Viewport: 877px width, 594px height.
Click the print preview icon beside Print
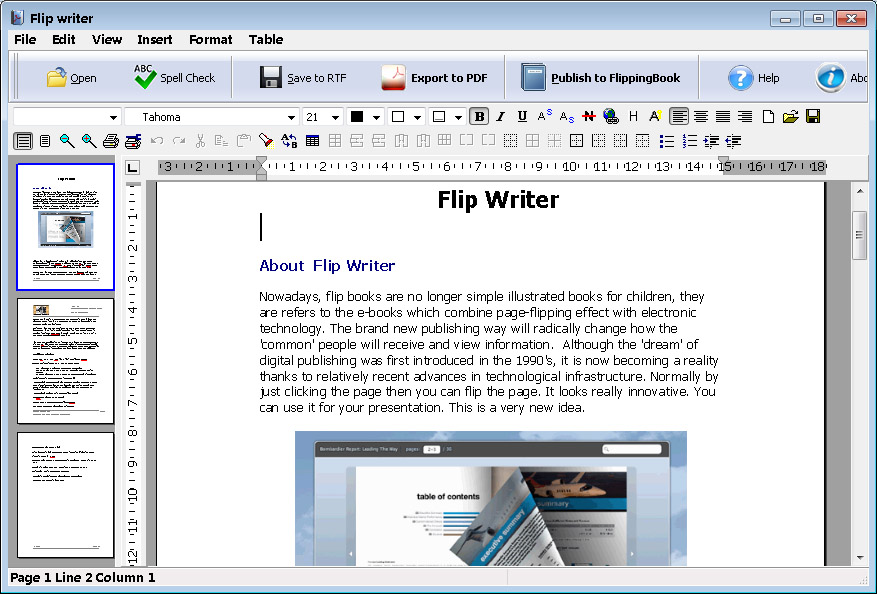coord(133,141)
